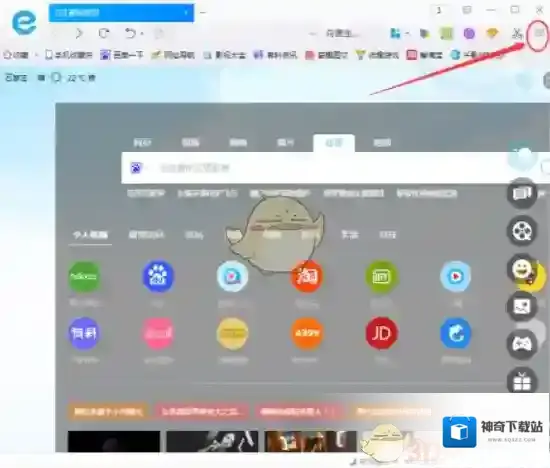Click the smiley face sidebar icon
The image size is (550, 468).
(522, 269)
